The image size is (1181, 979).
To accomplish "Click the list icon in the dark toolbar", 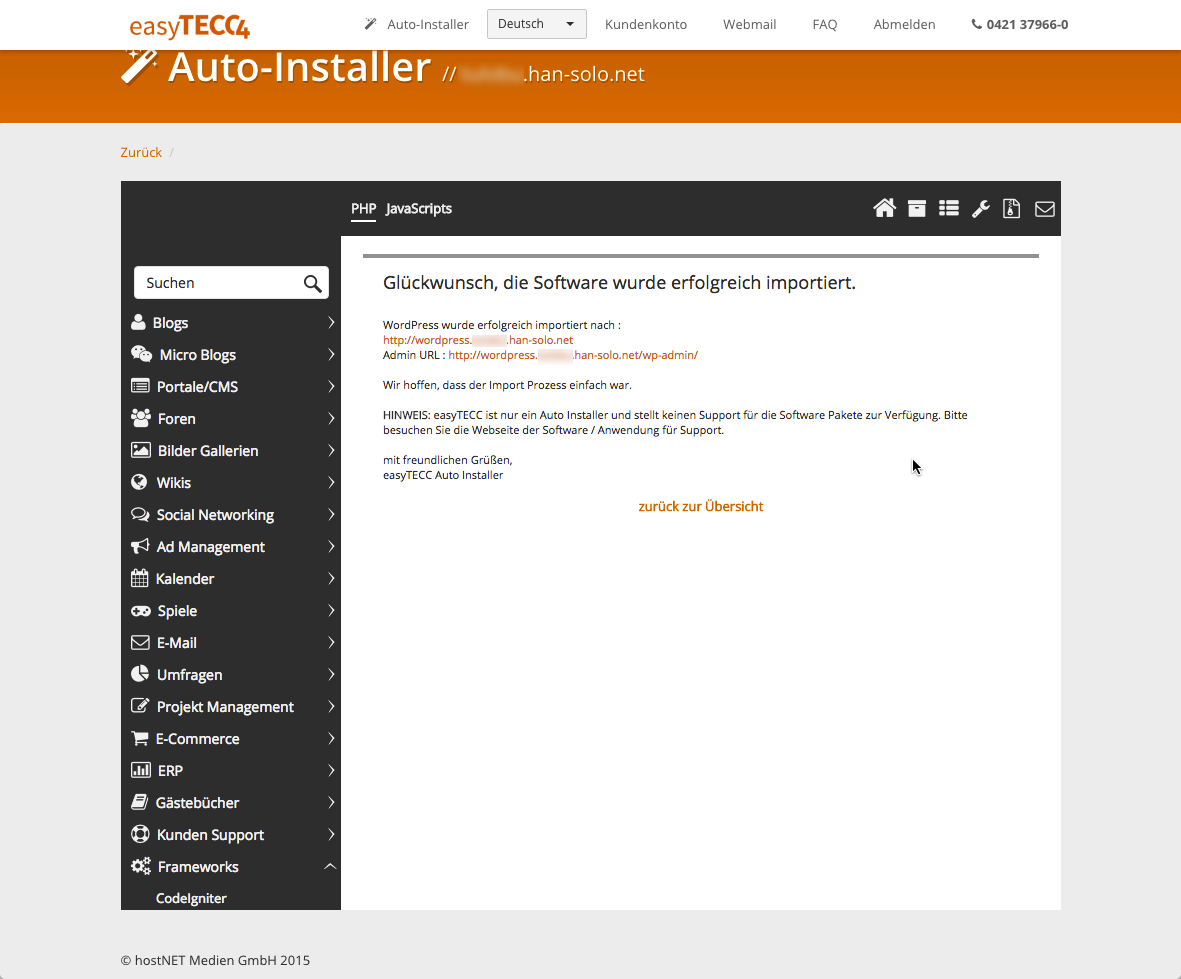I will click(949, 209).
